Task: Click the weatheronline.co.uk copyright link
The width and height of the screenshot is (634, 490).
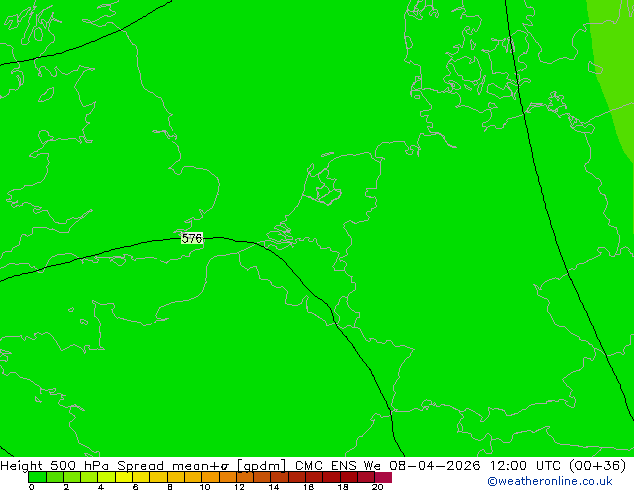Action: point(550,481)
